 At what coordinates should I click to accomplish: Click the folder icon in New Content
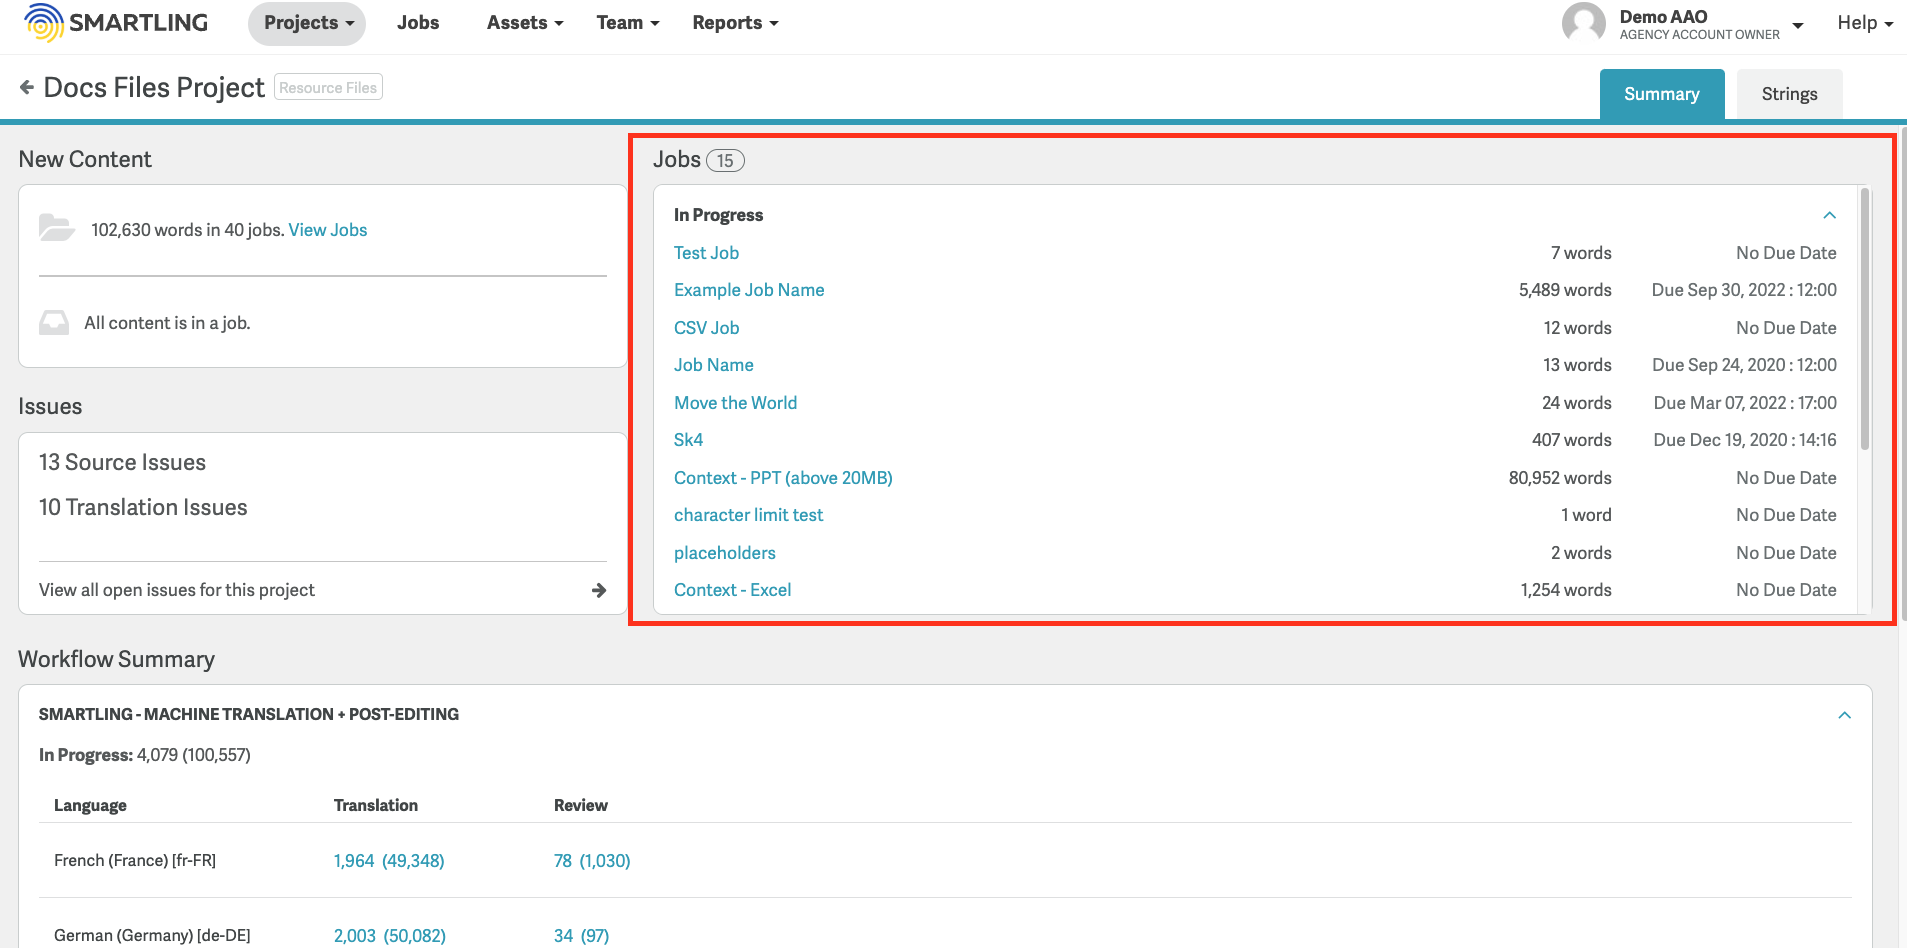56,228
